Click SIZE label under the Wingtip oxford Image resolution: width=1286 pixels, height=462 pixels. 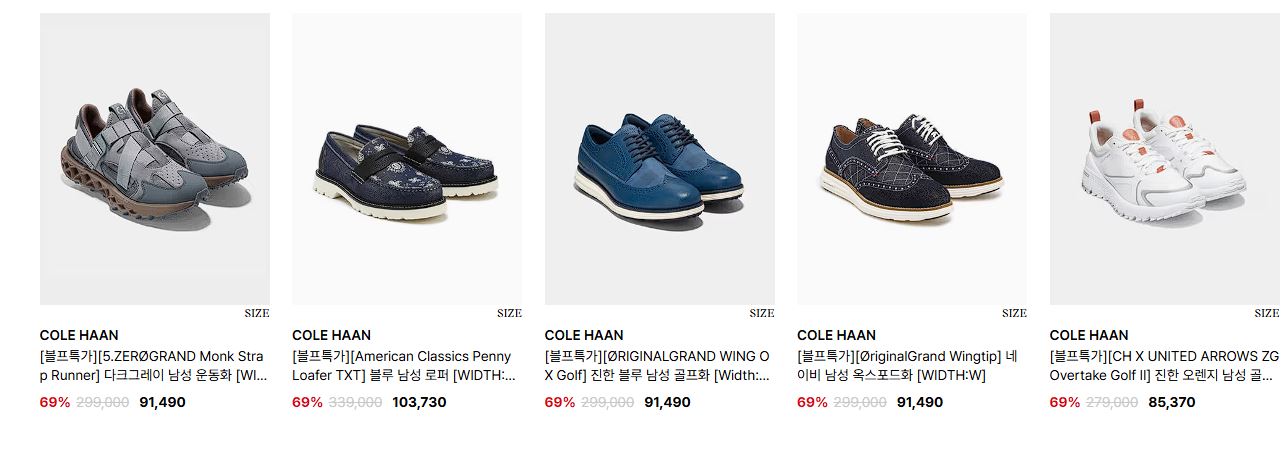click(1014, 313)
